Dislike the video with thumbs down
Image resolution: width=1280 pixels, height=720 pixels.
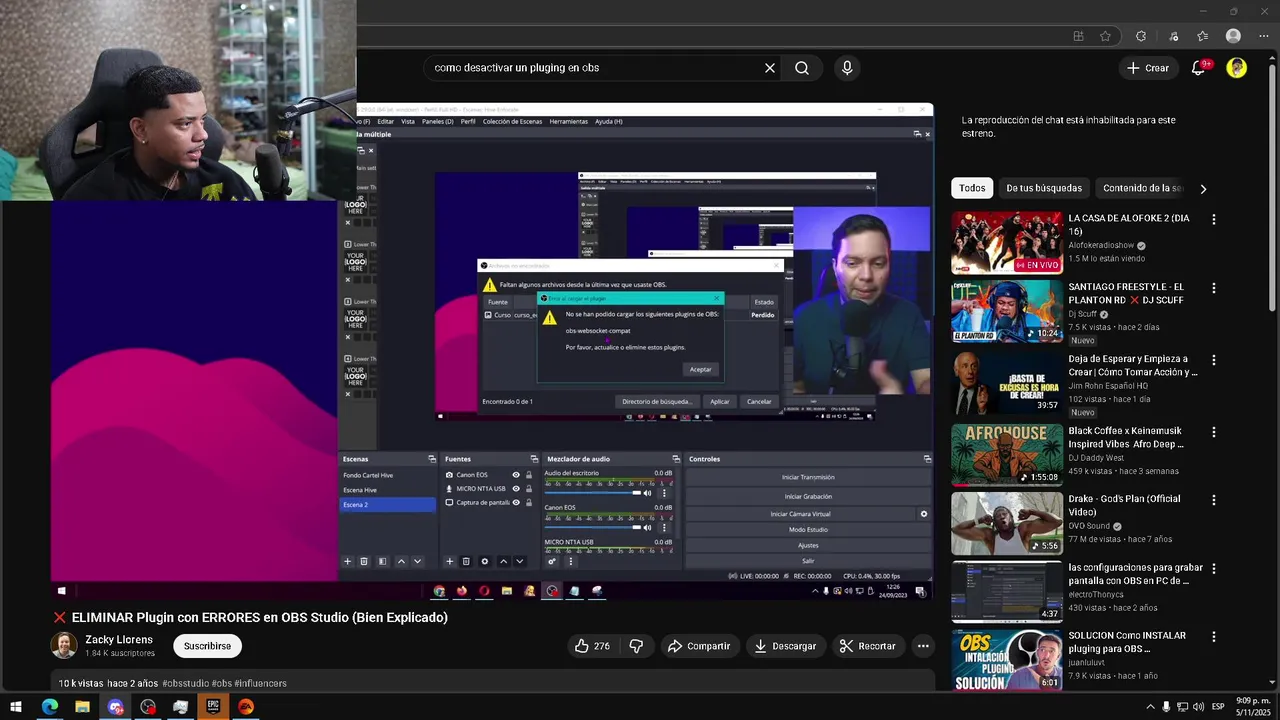coord(636,646)
